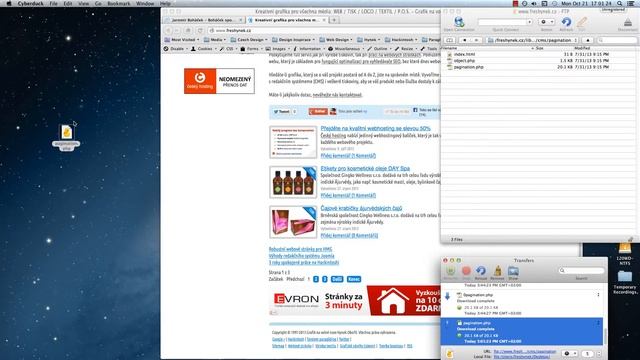
Task: Open Edit menu in menu bar
Action: point(68,3)
